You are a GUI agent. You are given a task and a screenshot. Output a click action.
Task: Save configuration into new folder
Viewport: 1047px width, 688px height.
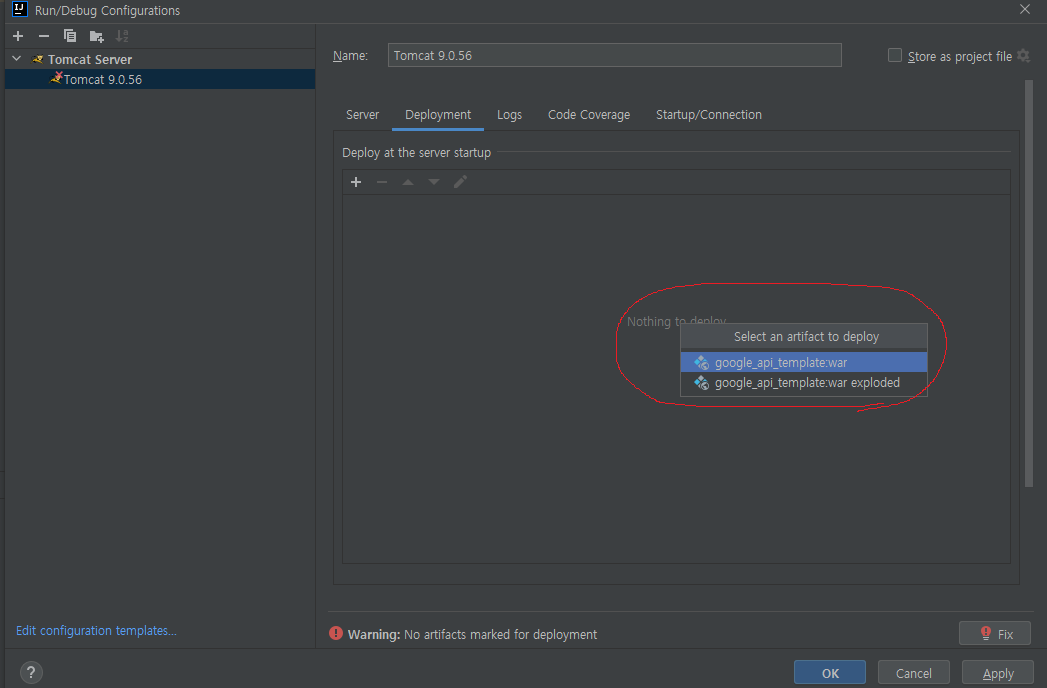click(96, 36)
